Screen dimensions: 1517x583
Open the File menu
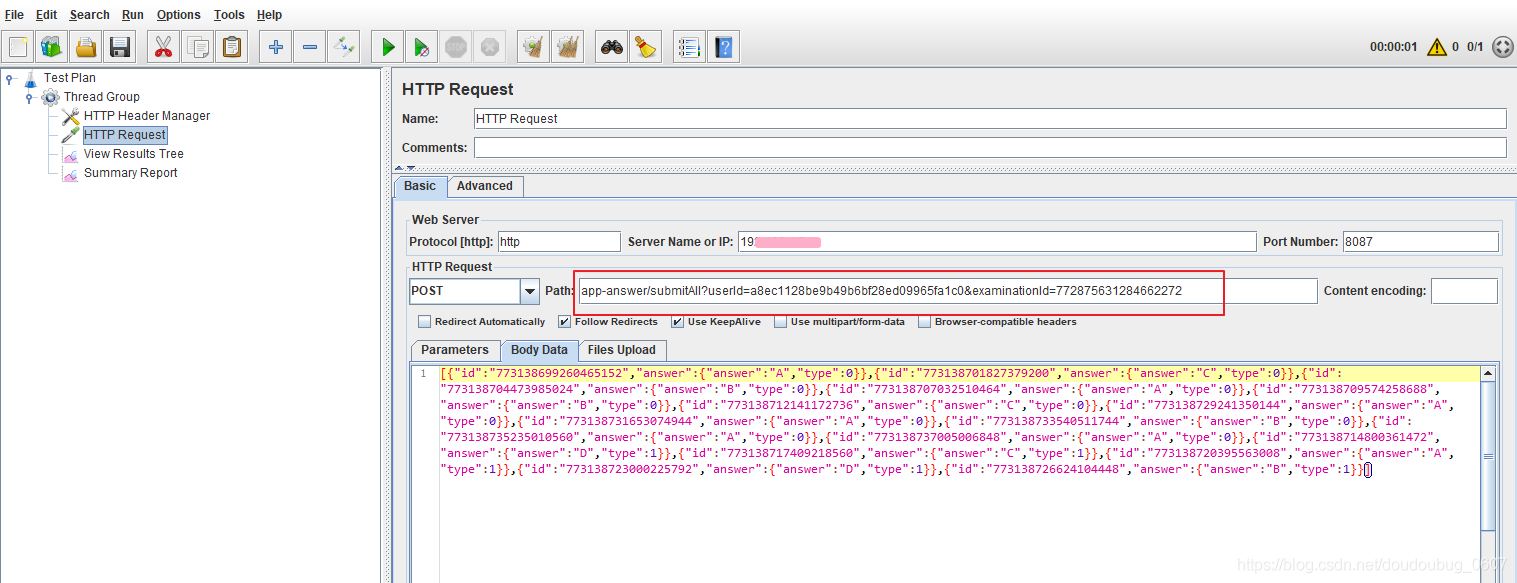point(14,15)
